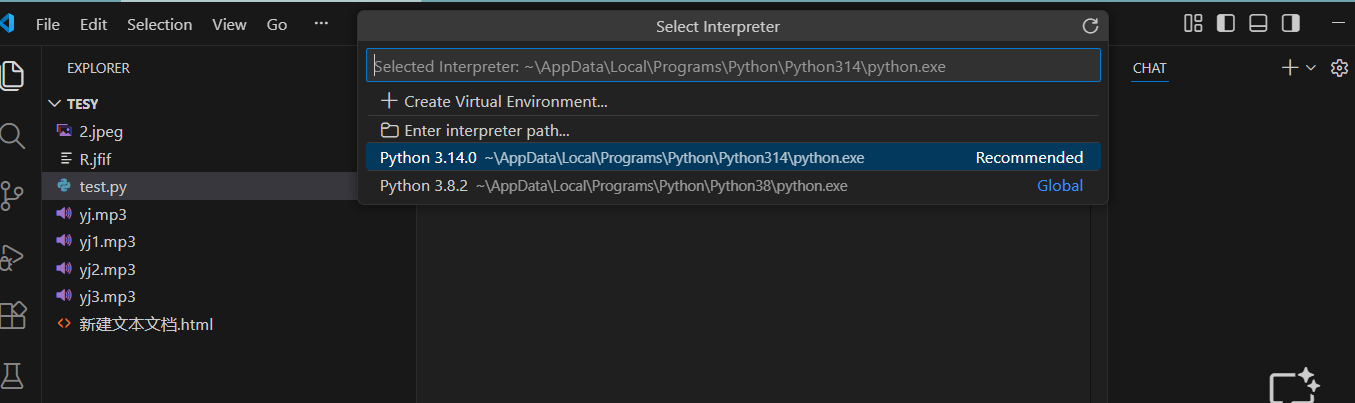Open the Explorer view icon

pos(12,75)
